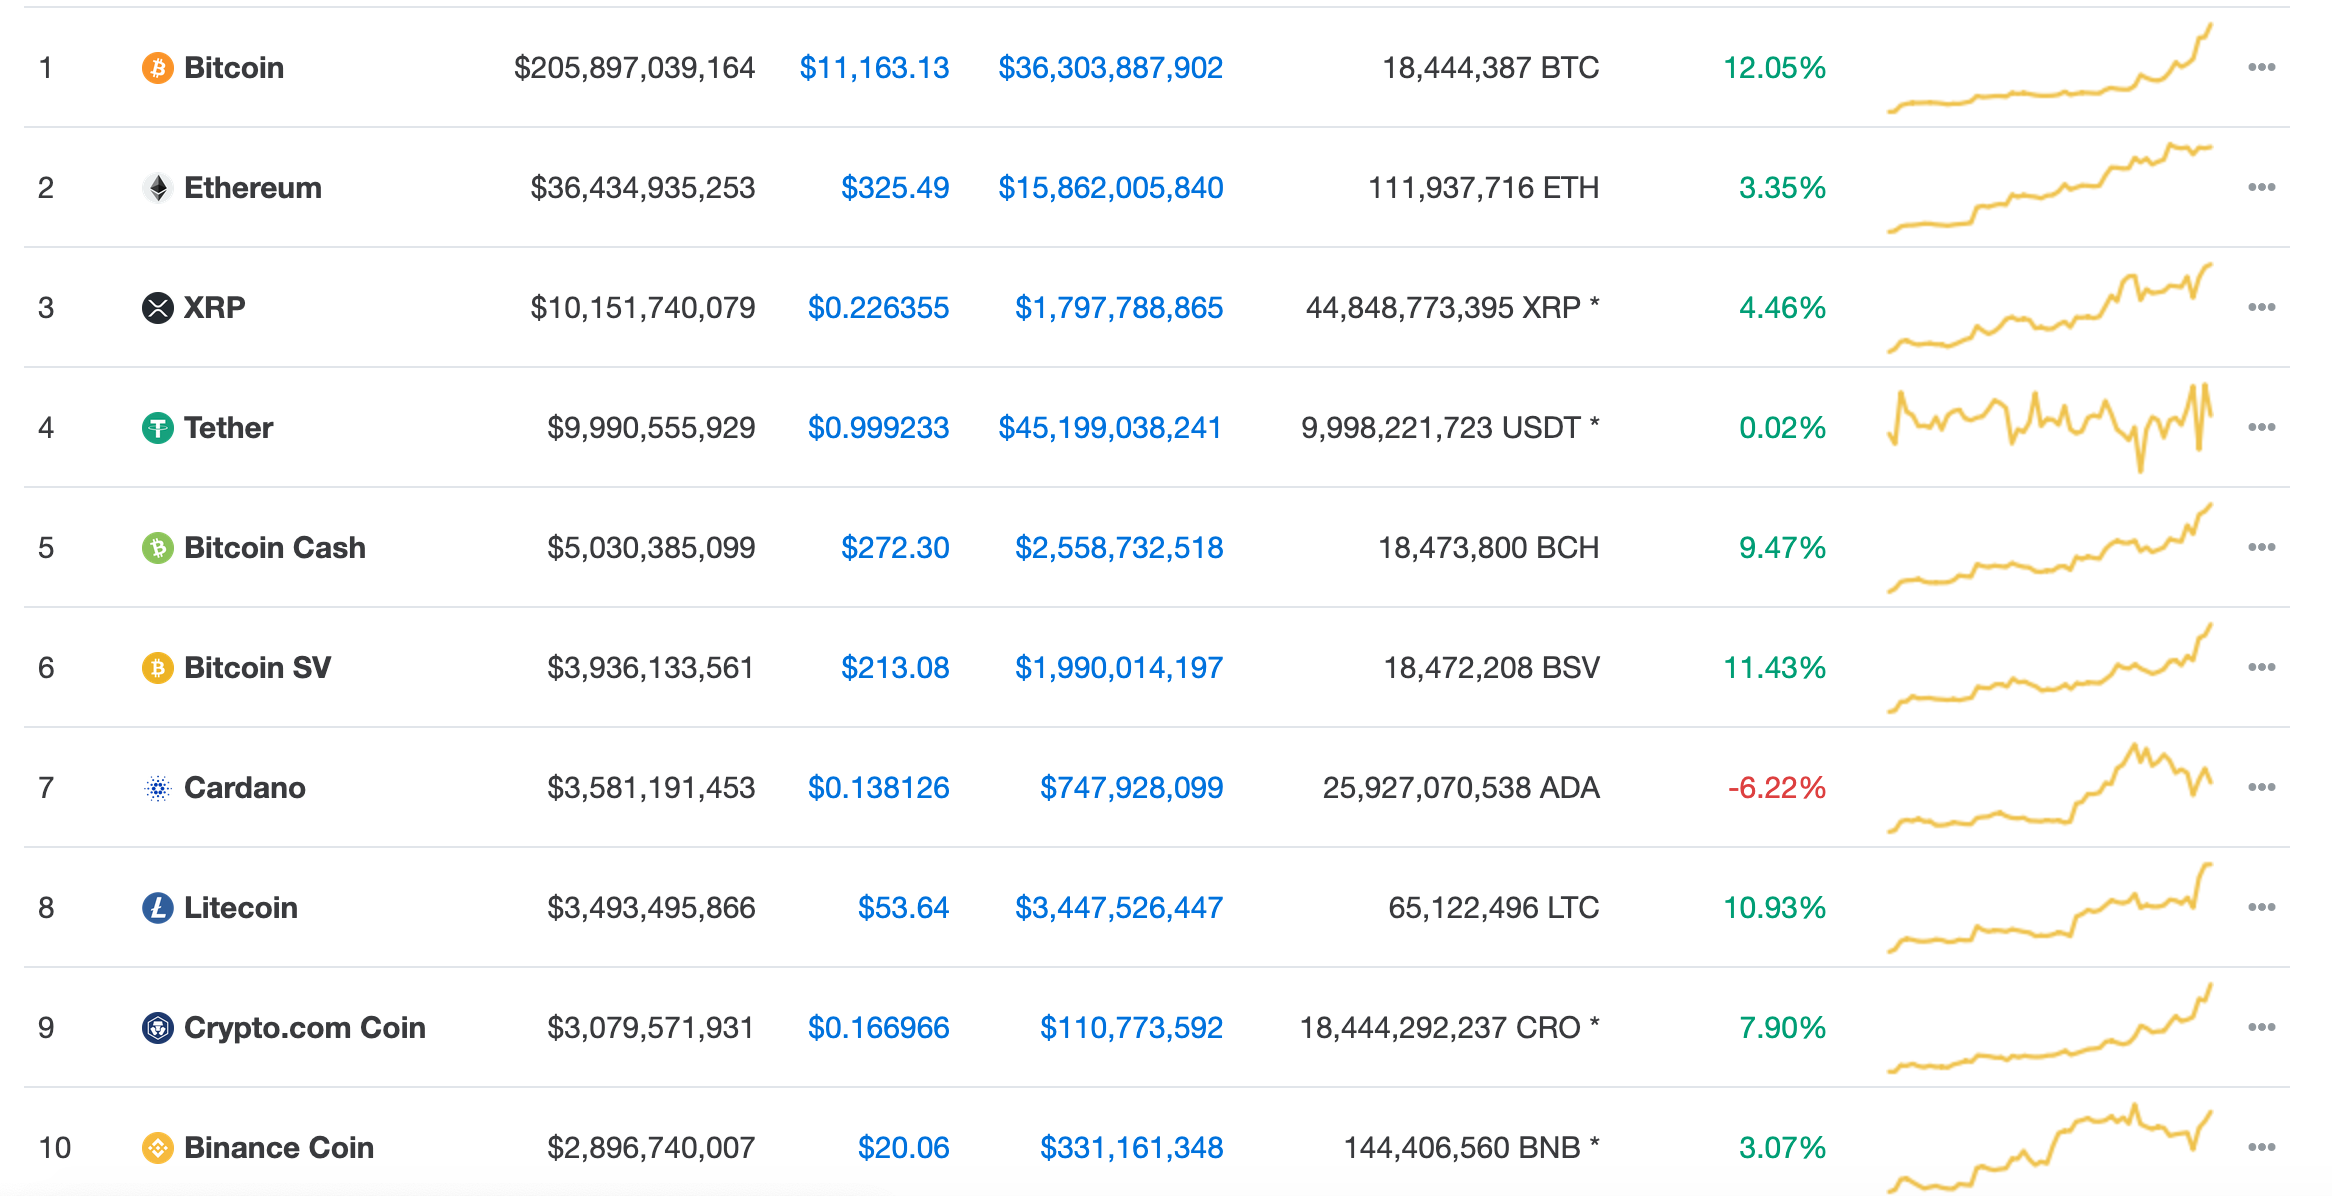Follow the Tether name link
The image size is (2332, 1196).
[x=229, y=428]
